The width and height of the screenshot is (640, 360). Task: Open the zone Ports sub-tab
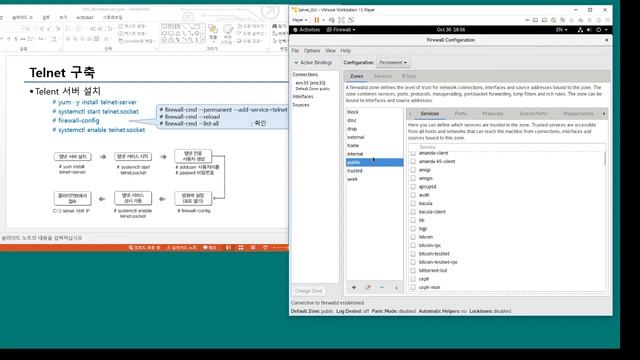460,113
